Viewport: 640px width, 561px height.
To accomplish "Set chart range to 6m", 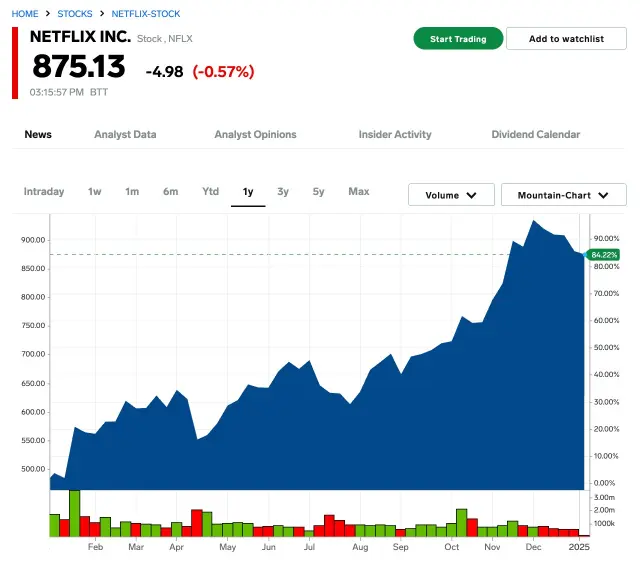I will pos(171,192).
